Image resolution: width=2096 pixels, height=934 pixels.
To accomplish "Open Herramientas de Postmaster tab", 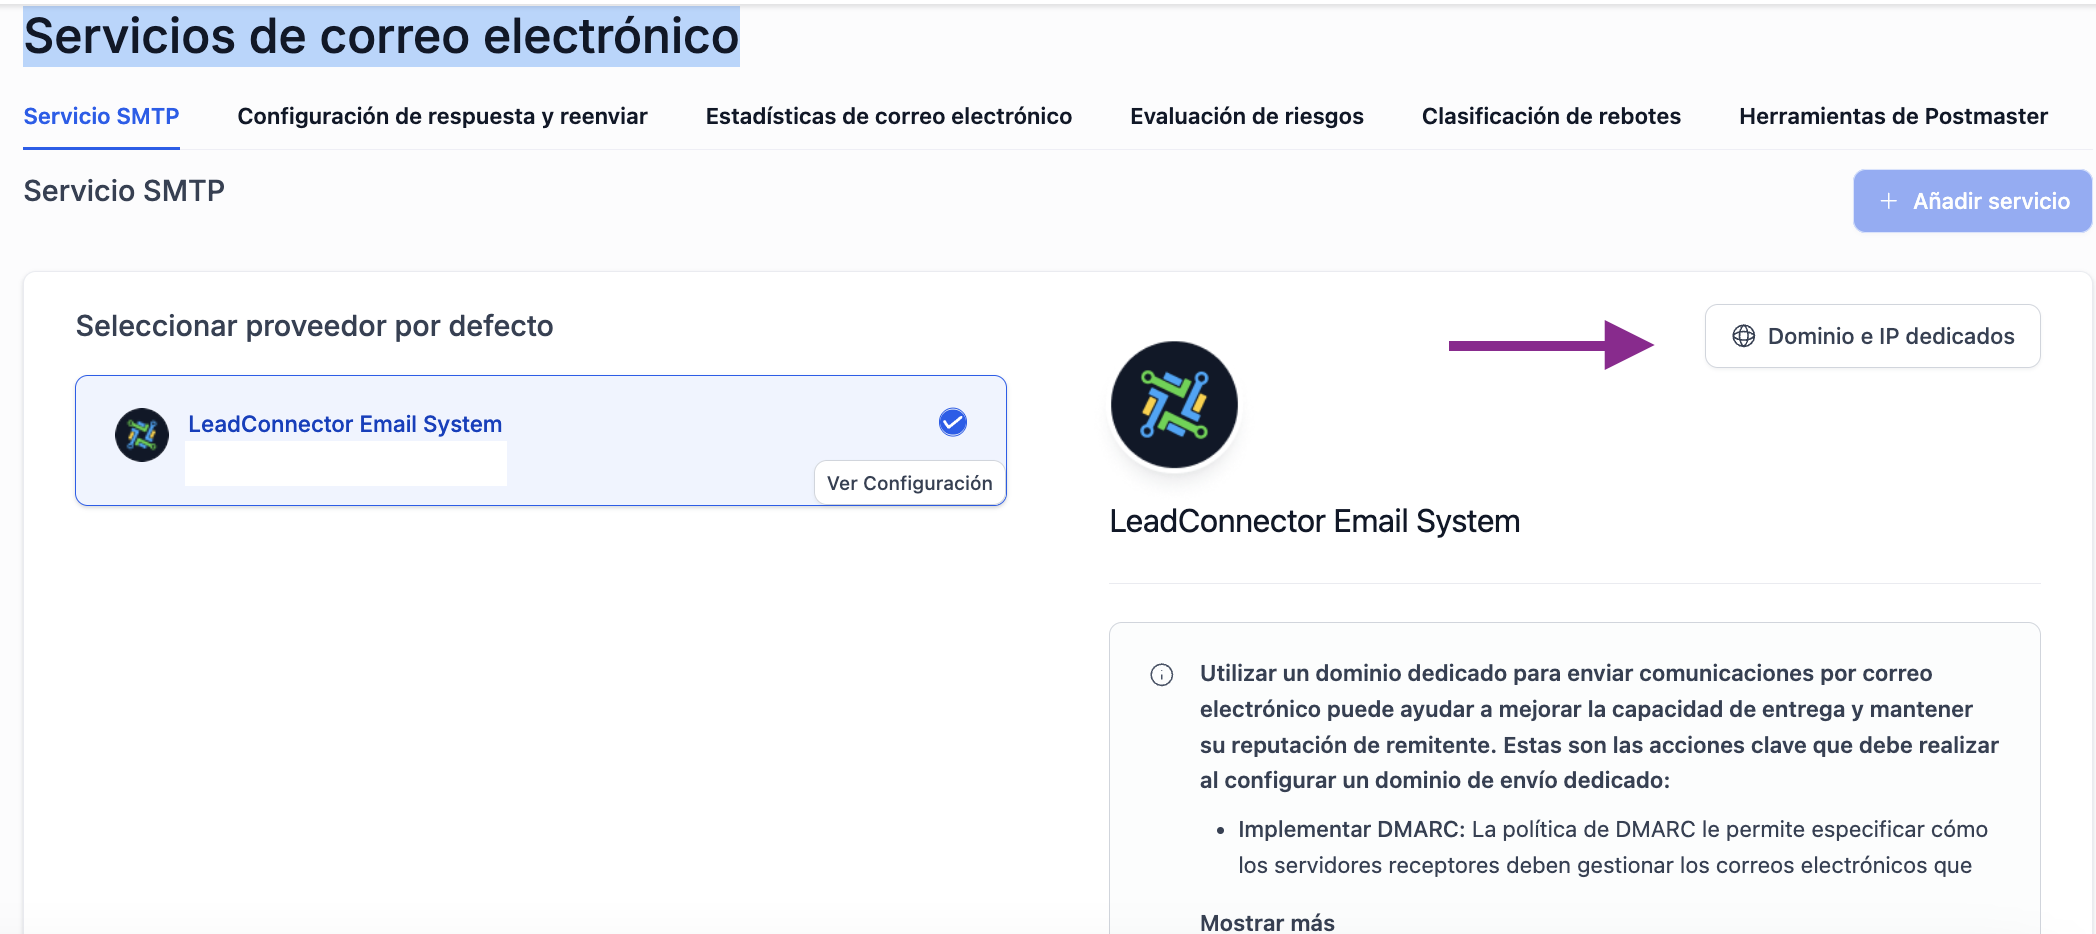I will [1893, 116].
